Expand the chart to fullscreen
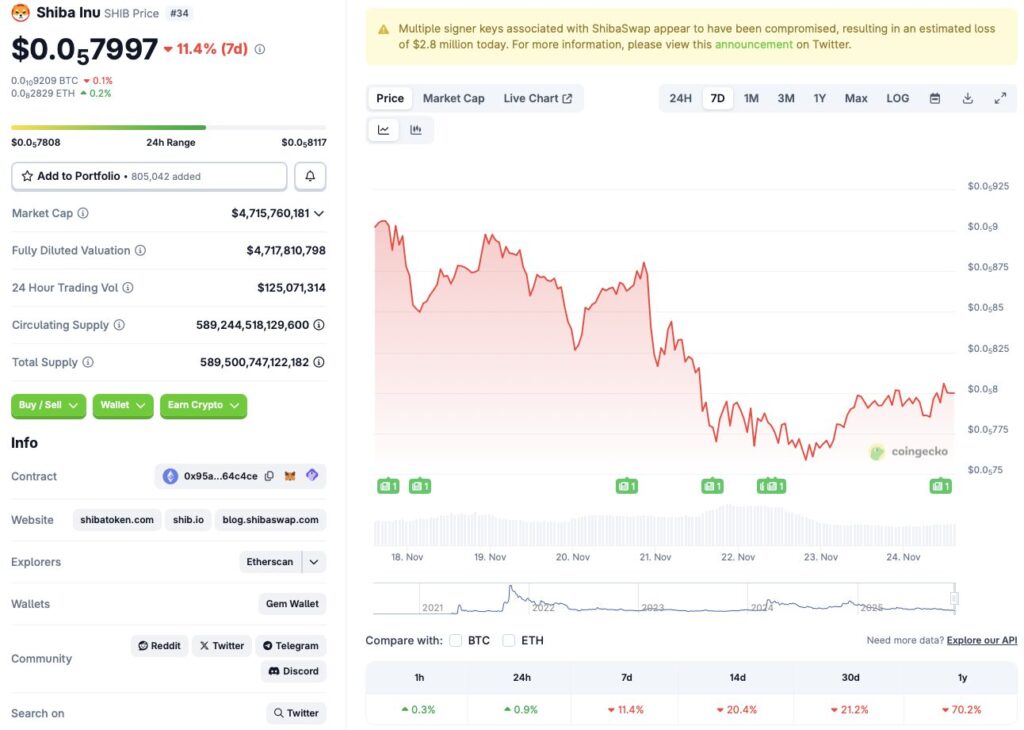The height and width of the screenshot is (730, 1024). pyautogui.click(x=1000, y=98)
